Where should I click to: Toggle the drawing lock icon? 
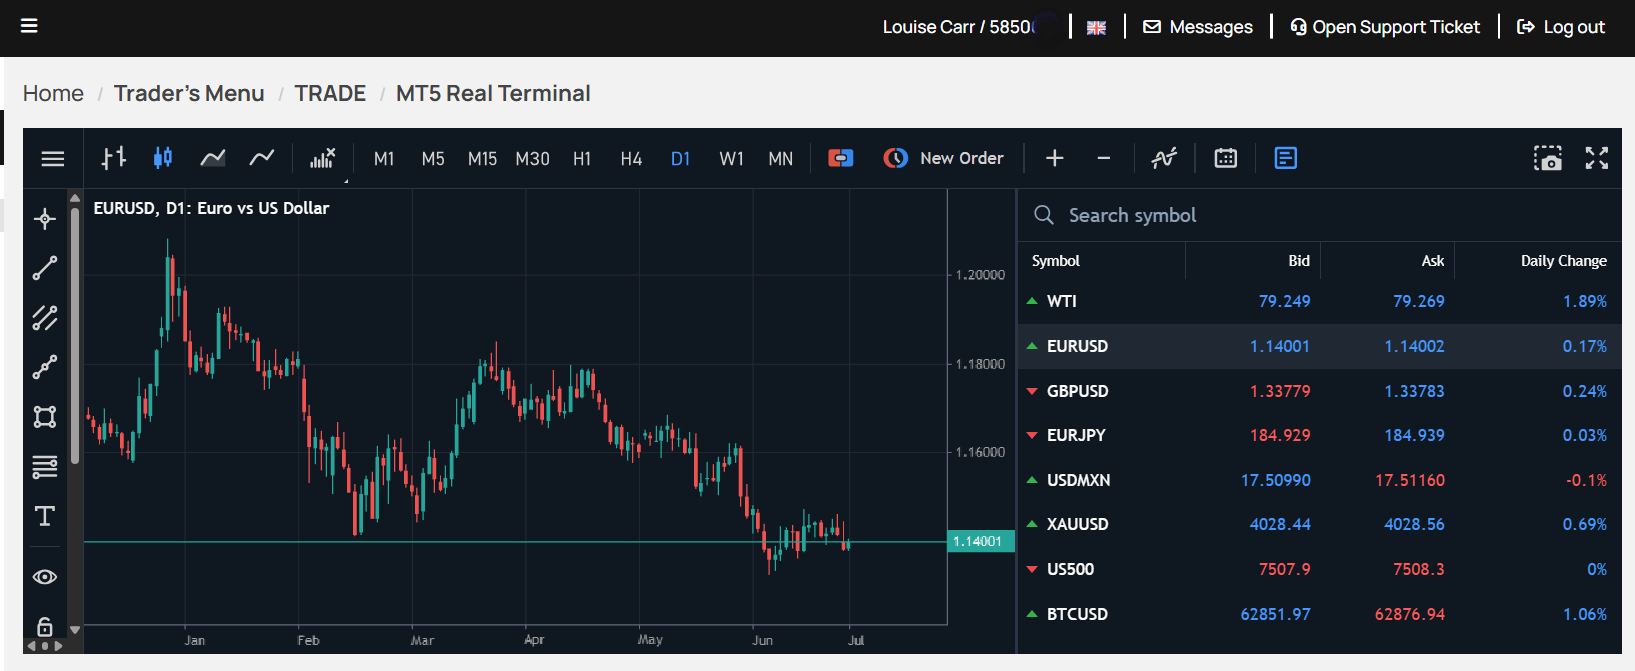click(x=45, y=626)
